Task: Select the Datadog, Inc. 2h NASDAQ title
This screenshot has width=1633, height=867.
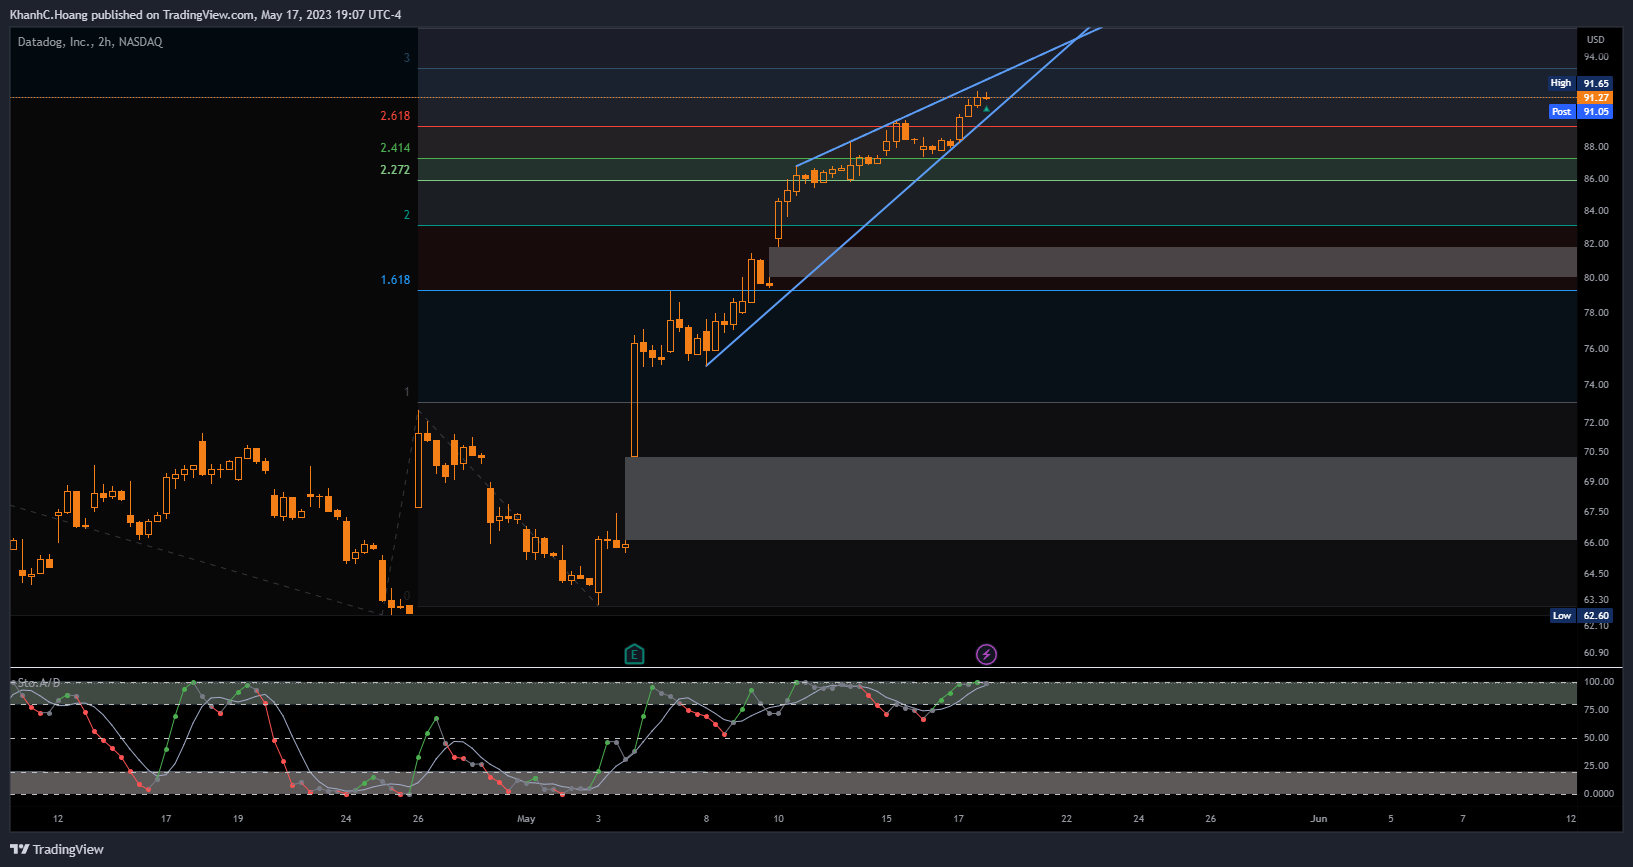Action: point(90,42)
